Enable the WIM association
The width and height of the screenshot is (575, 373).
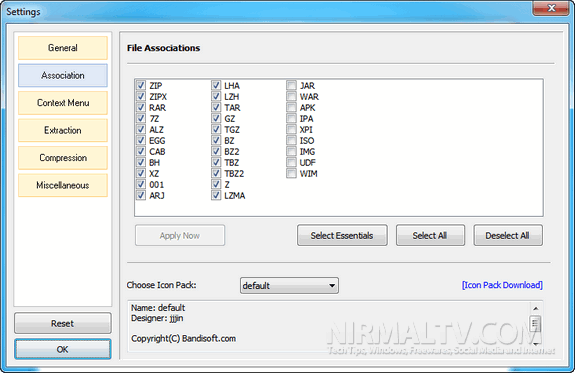(x=292, y=173)
